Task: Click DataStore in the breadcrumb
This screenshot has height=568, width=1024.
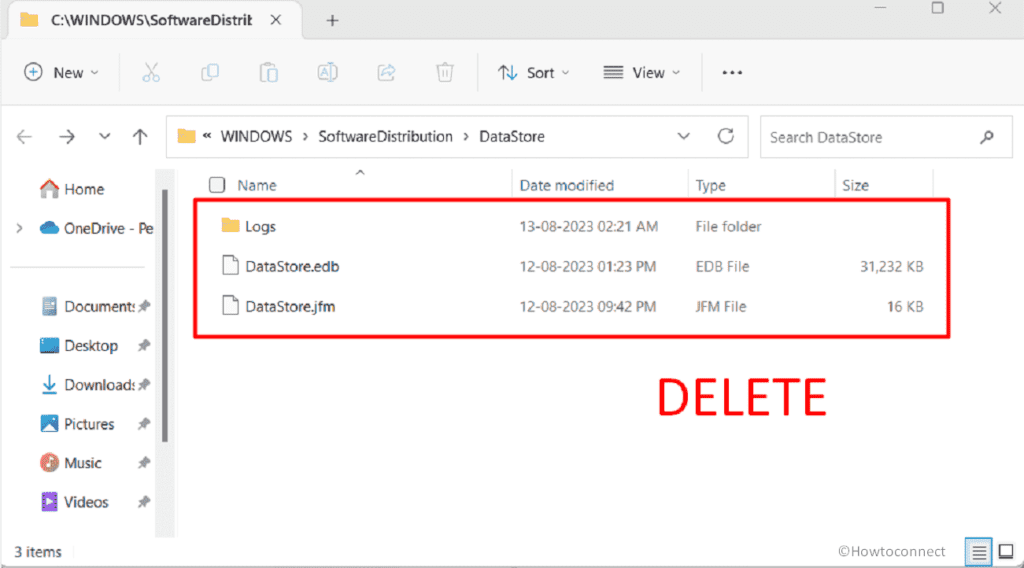Action: click(512, 136)
